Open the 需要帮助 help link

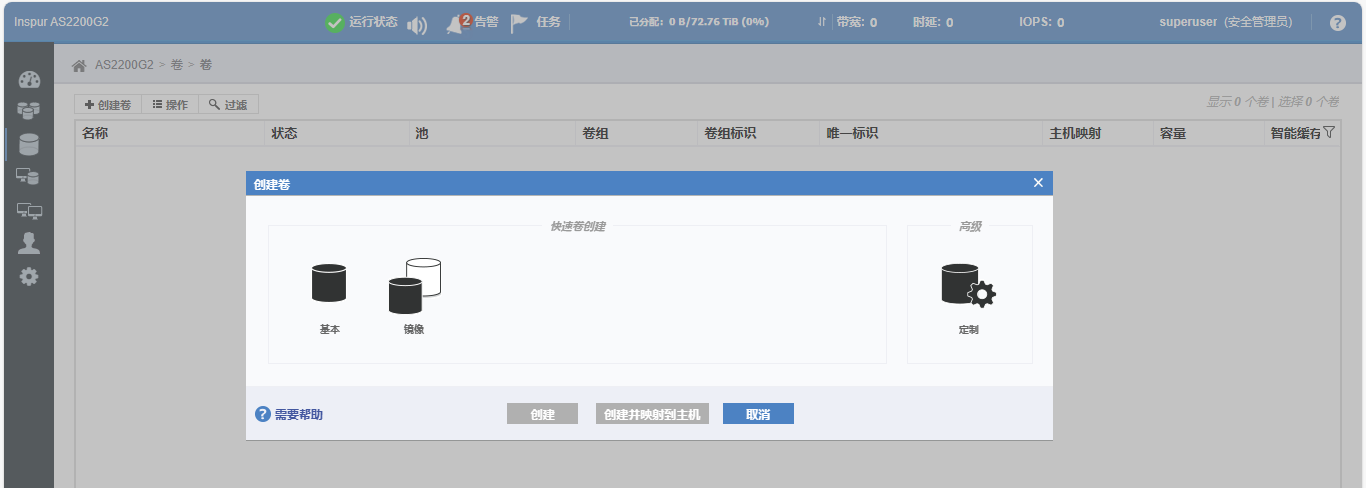(x=289, y=414)
